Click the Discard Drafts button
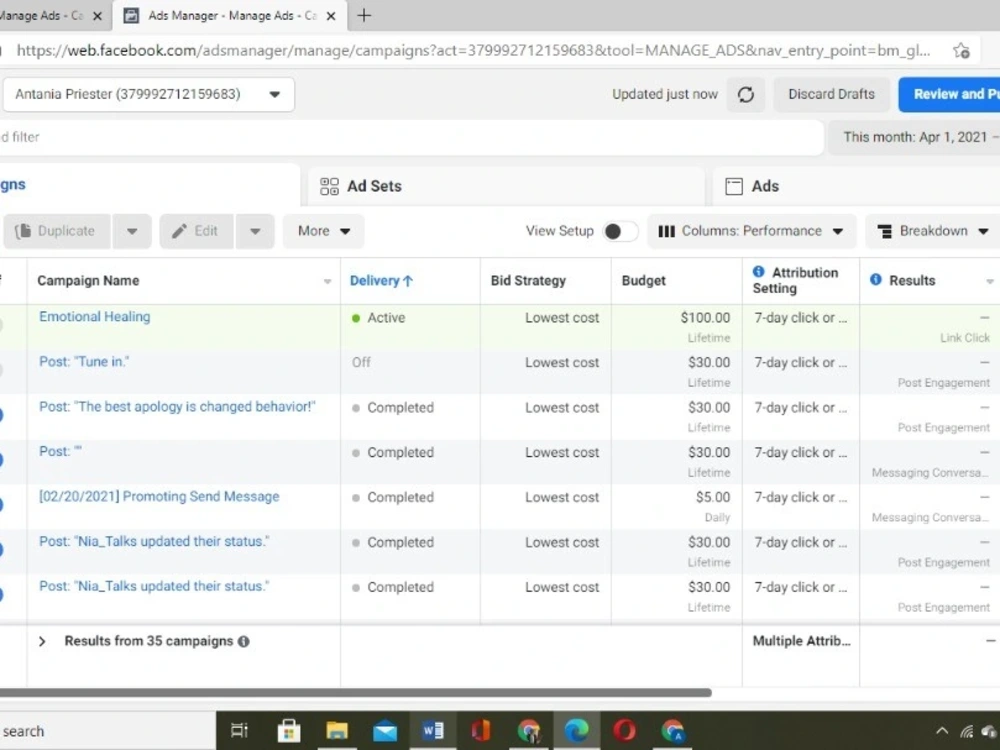This screenshot has width=1000, height=750. coord(831,94)
